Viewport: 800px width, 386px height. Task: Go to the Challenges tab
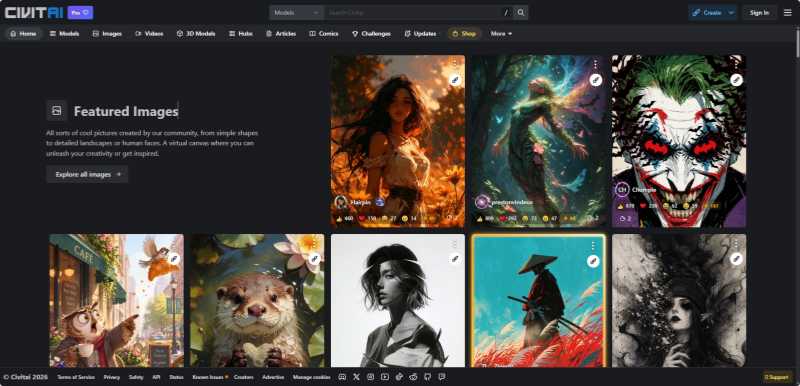[371, 34]
